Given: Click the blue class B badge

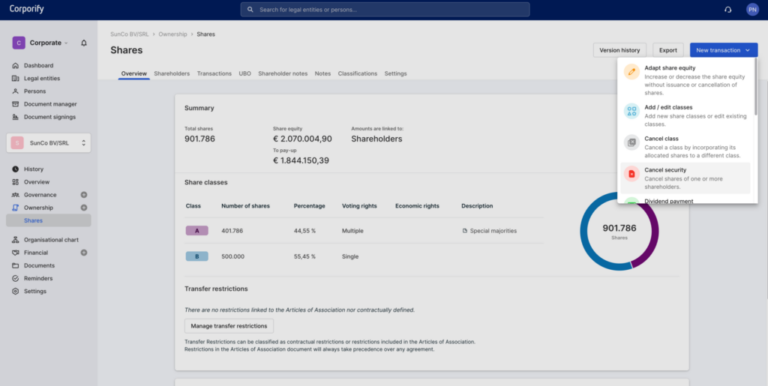Looking at the screenshot, I should tap(197, 256).
